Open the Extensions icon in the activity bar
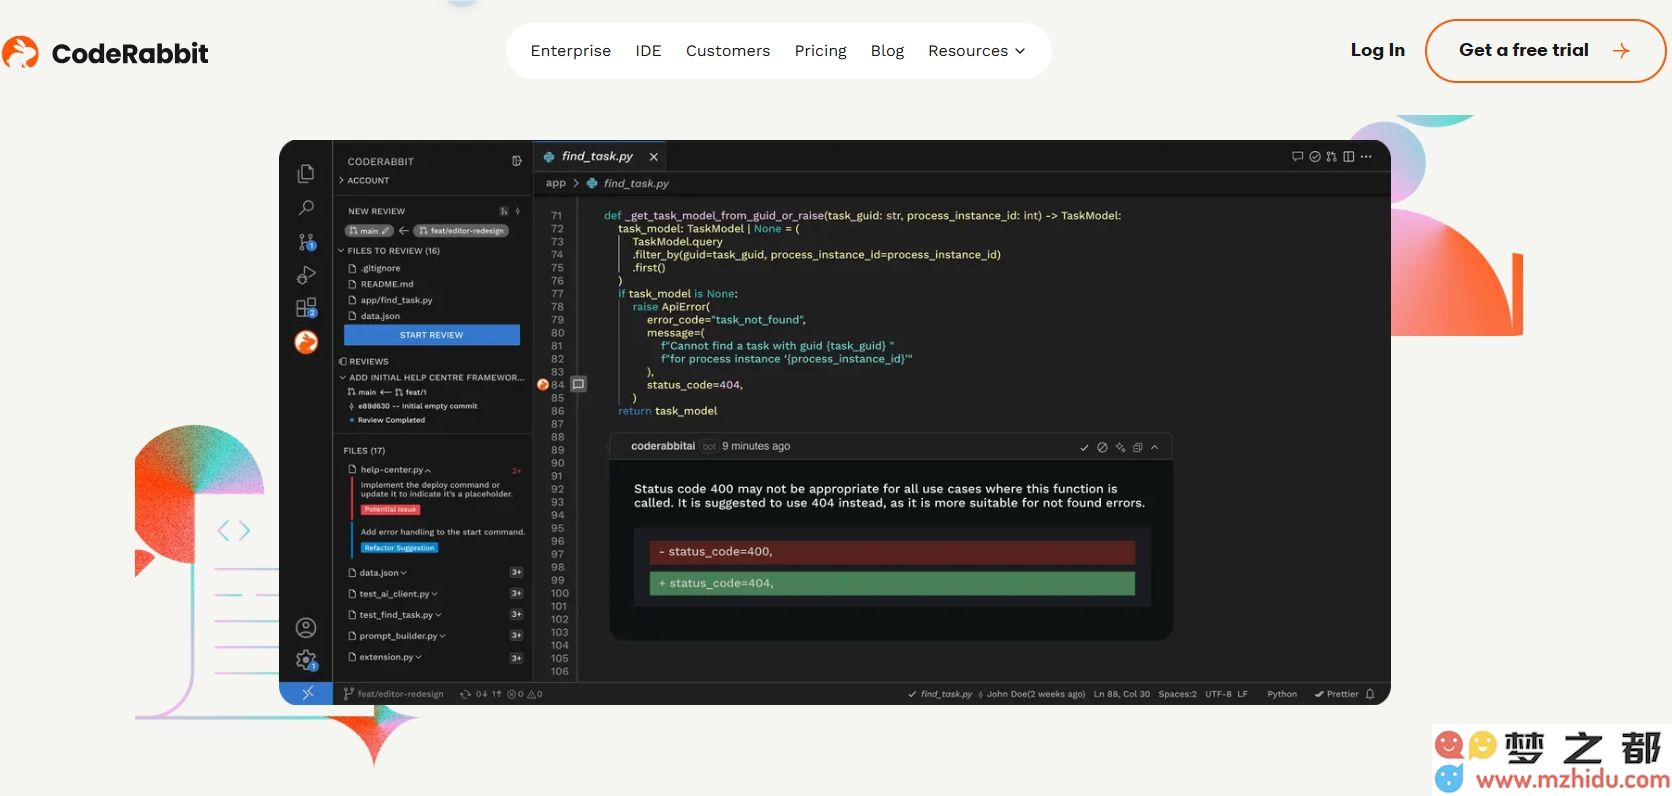Screen dimensions: 1672x796 pyautogui.click(x=306, y=308)
